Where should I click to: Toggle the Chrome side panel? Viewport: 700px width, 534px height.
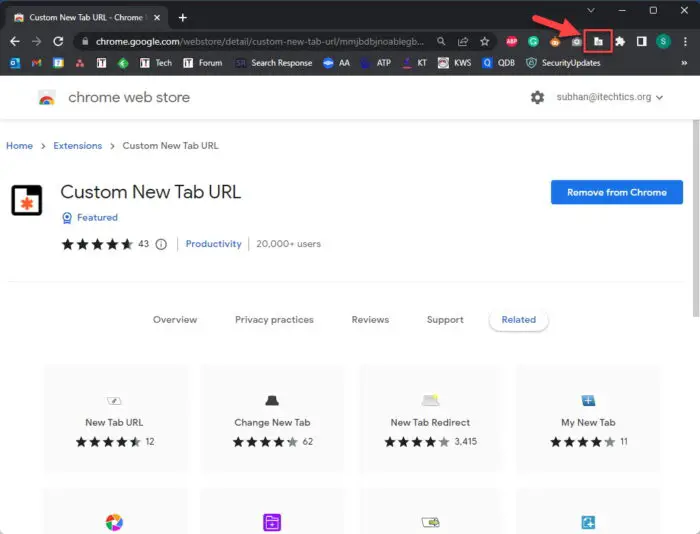point(641,41)
